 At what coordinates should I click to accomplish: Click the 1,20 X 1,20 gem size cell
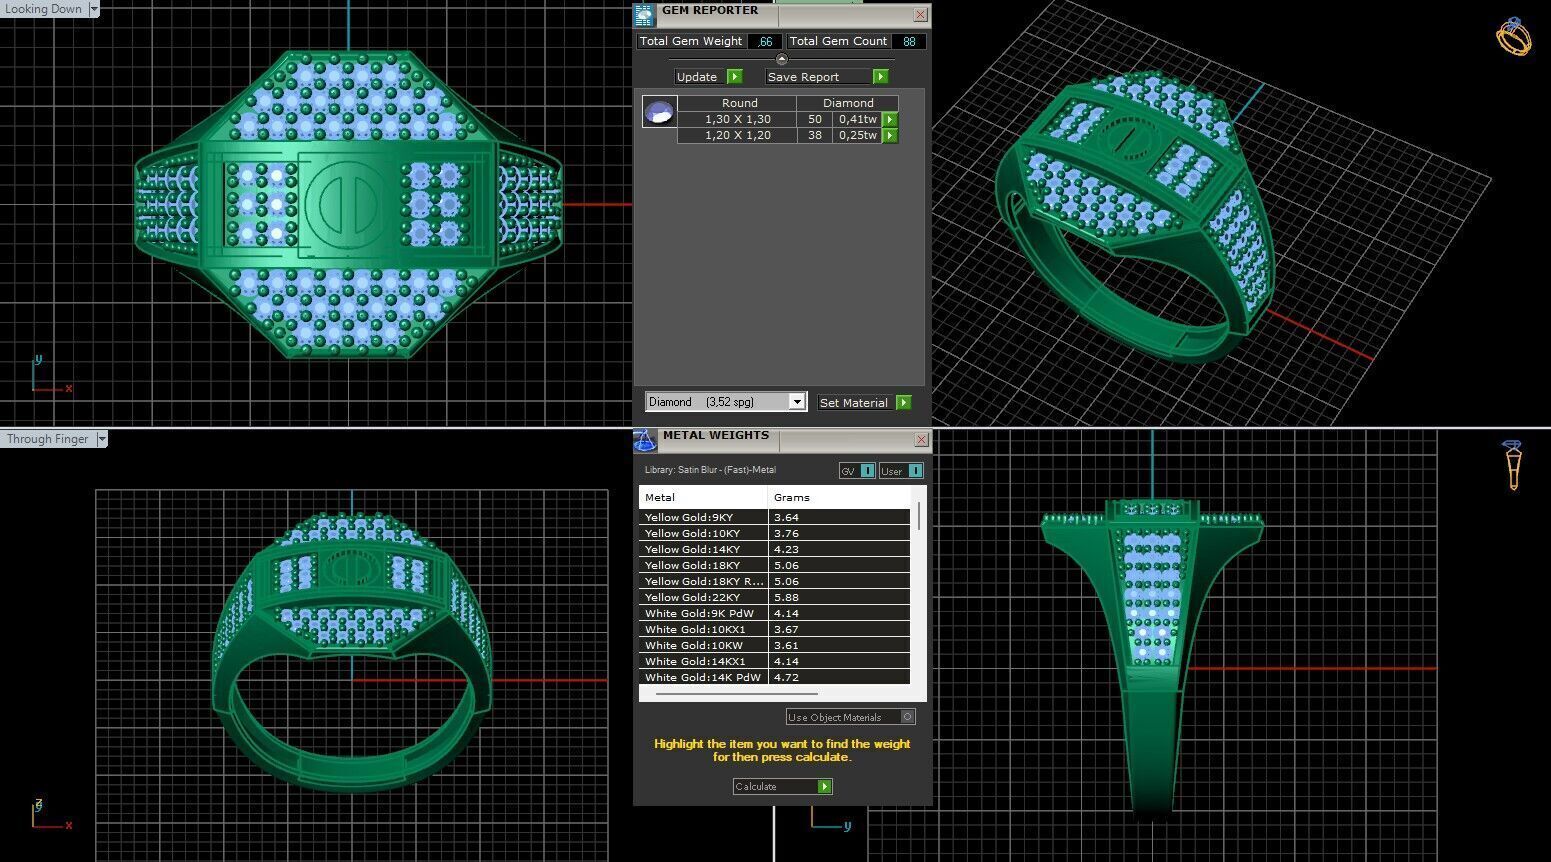click(737, 135)
